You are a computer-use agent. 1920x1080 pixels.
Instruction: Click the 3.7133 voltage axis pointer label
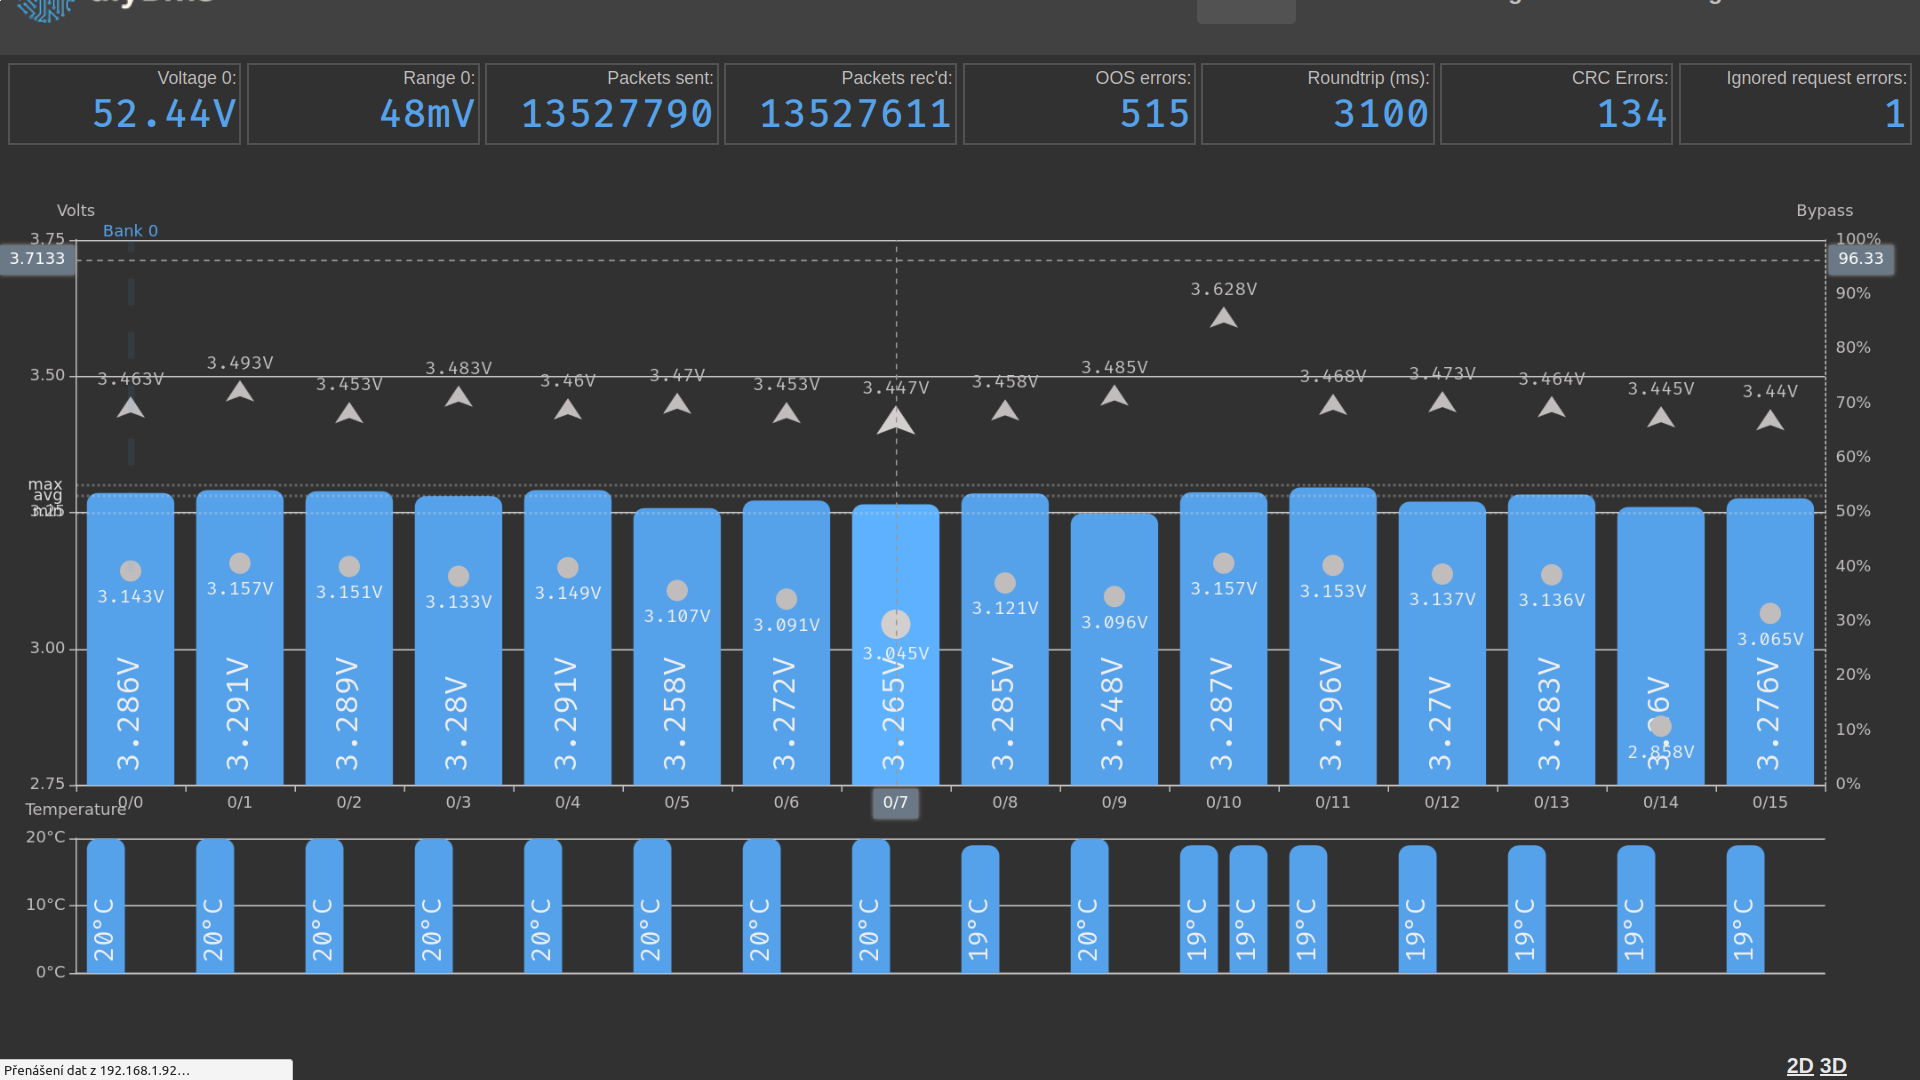click(x=38, y=259)
